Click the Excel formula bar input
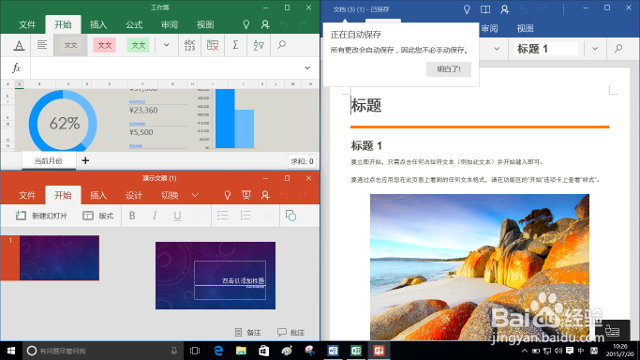This screenshot has height=360, width=640. click(x=165, y=68)
